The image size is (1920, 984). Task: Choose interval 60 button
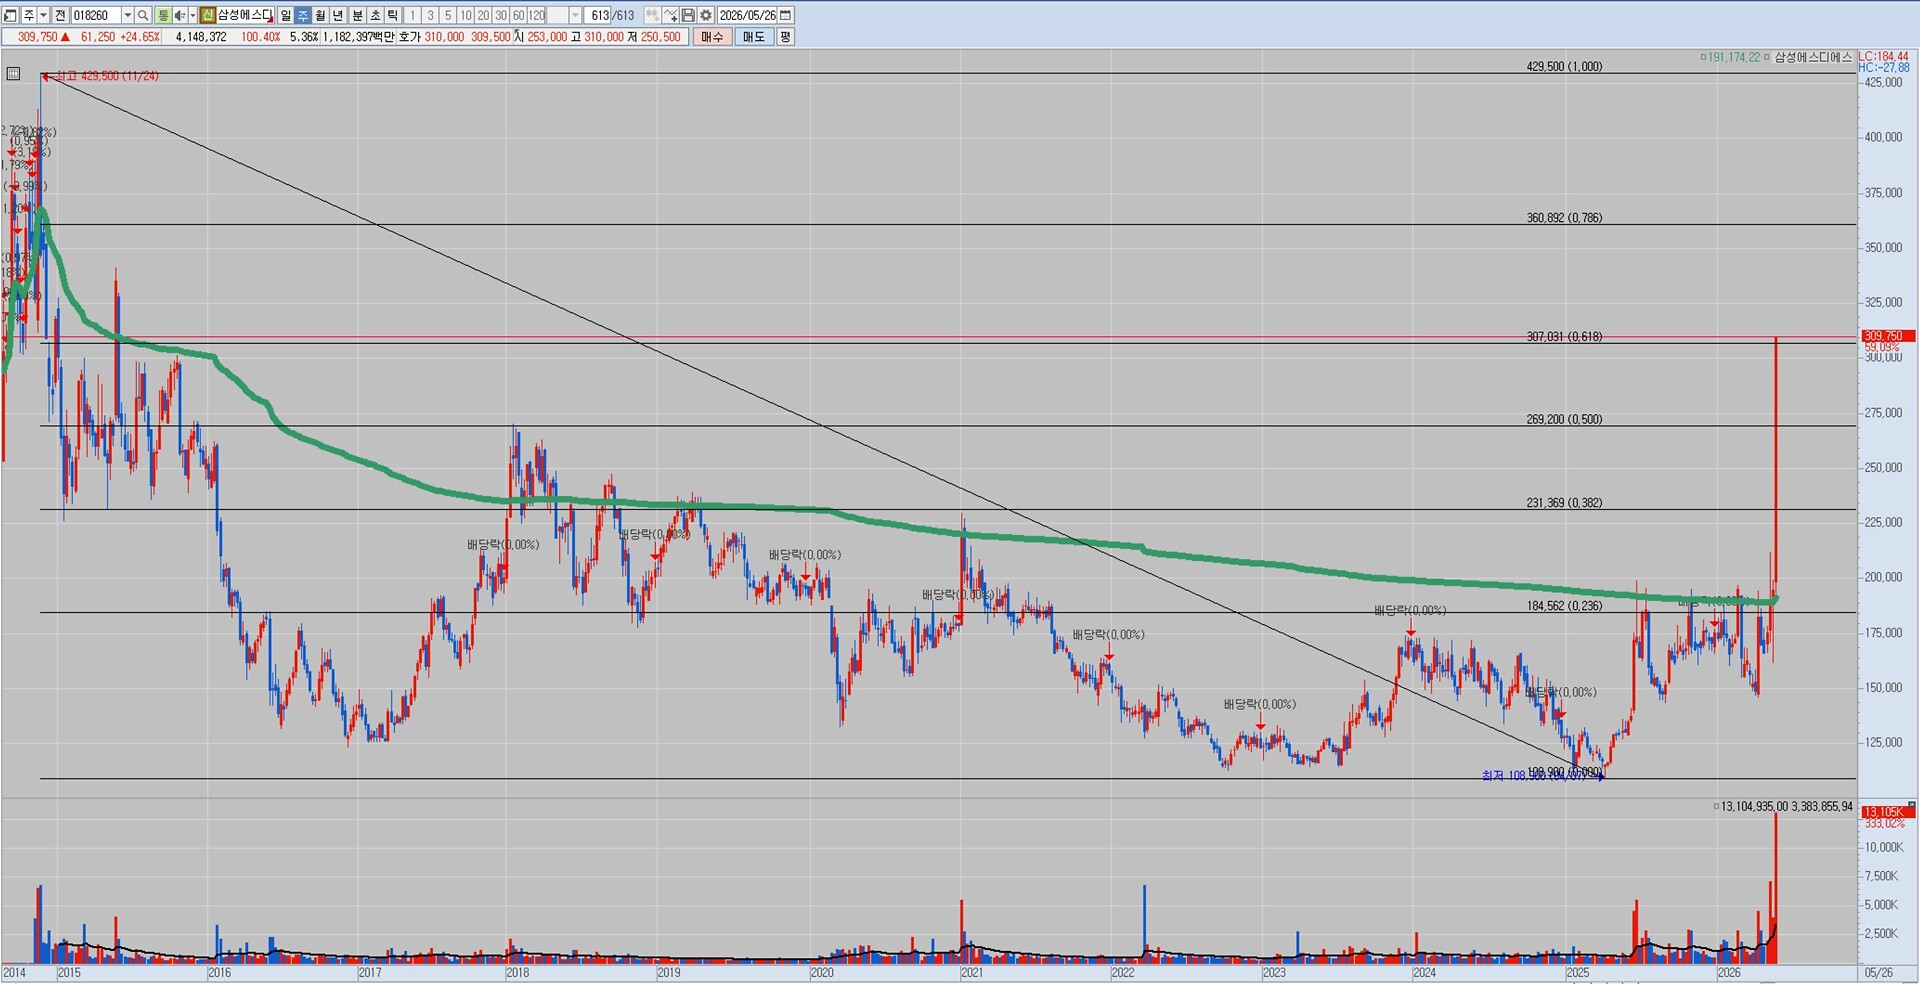[519, 15]
